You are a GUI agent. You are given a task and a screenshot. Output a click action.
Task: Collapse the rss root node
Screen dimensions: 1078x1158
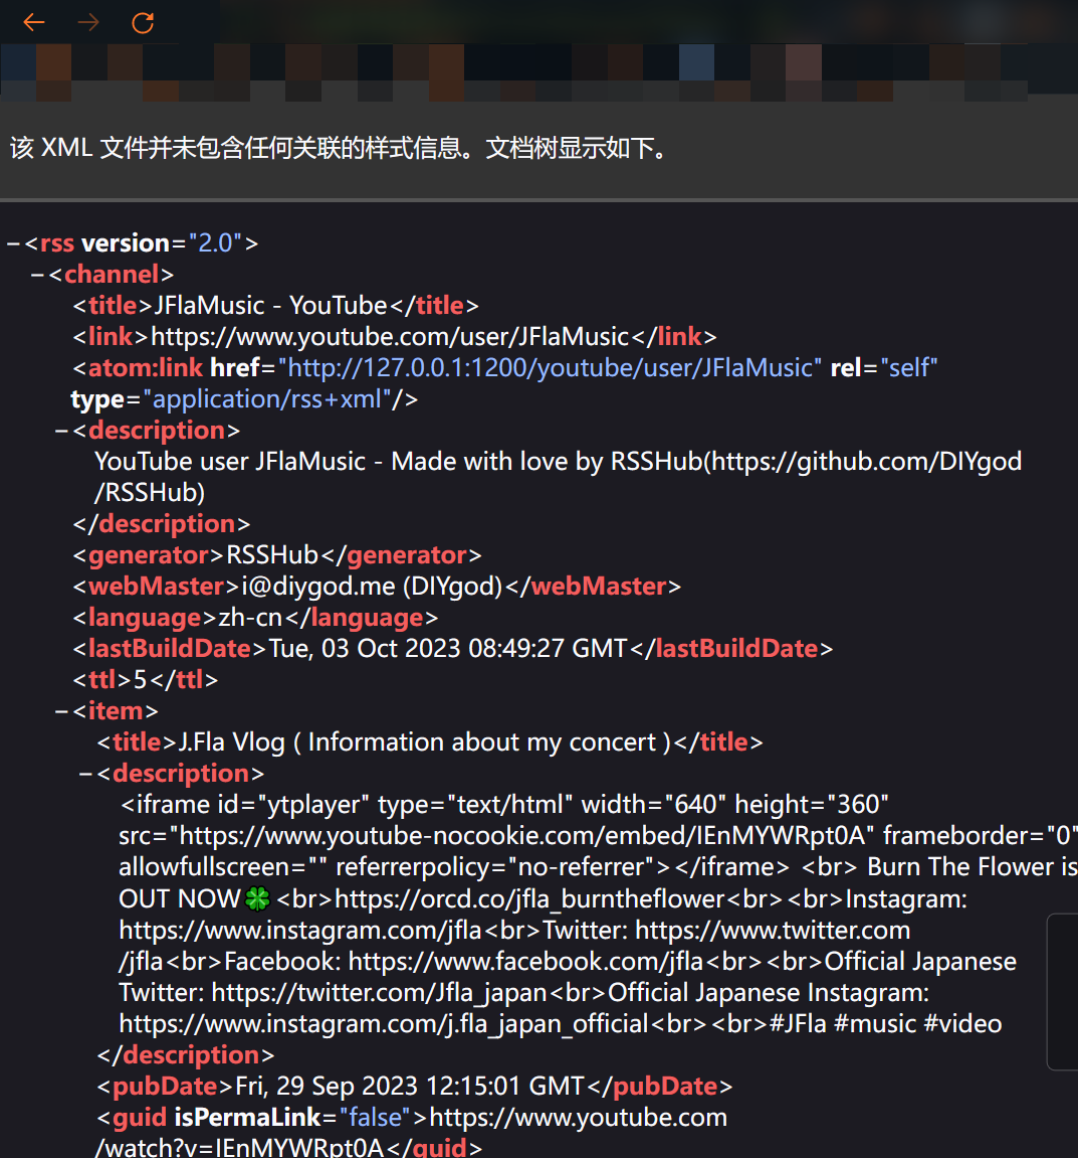coord(14,244)
